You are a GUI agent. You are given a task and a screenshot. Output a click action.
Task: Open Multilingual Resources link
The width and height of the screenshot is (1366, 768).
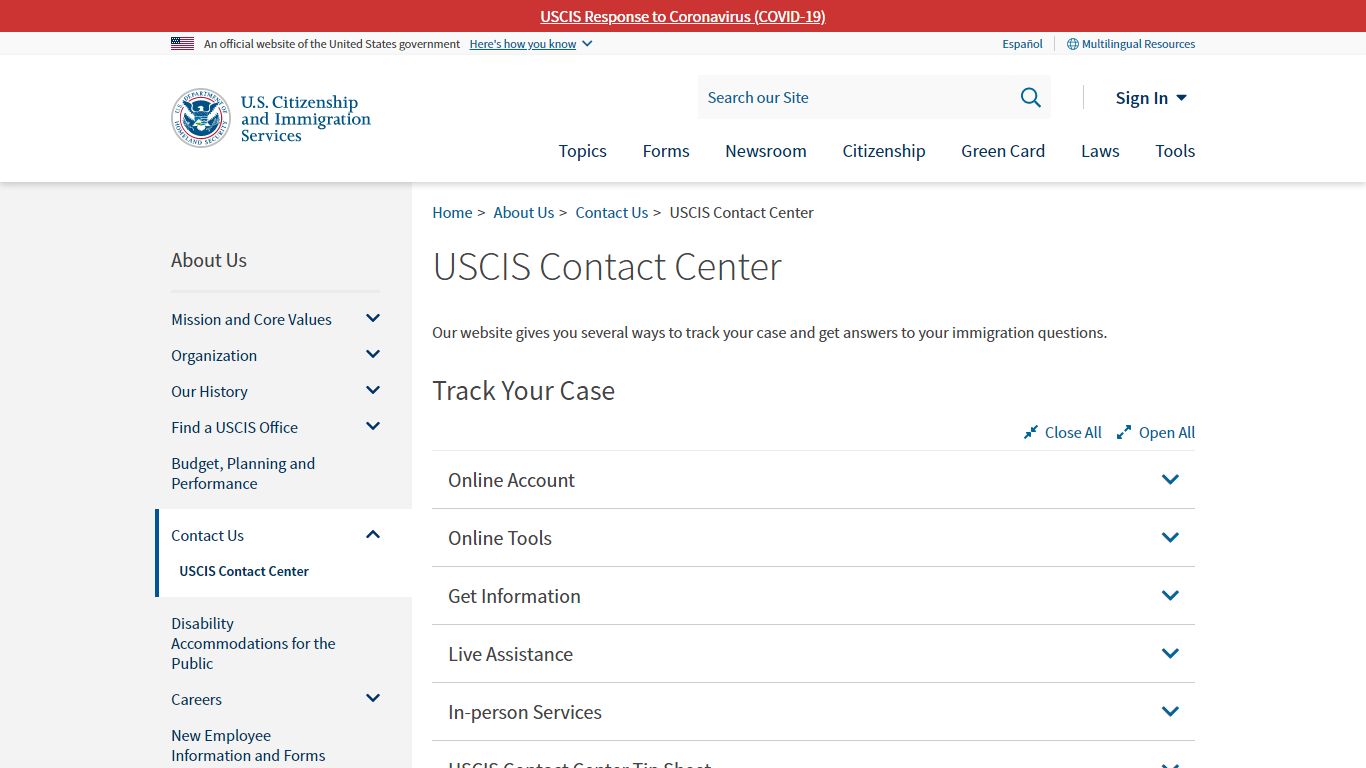point(1138,44)
